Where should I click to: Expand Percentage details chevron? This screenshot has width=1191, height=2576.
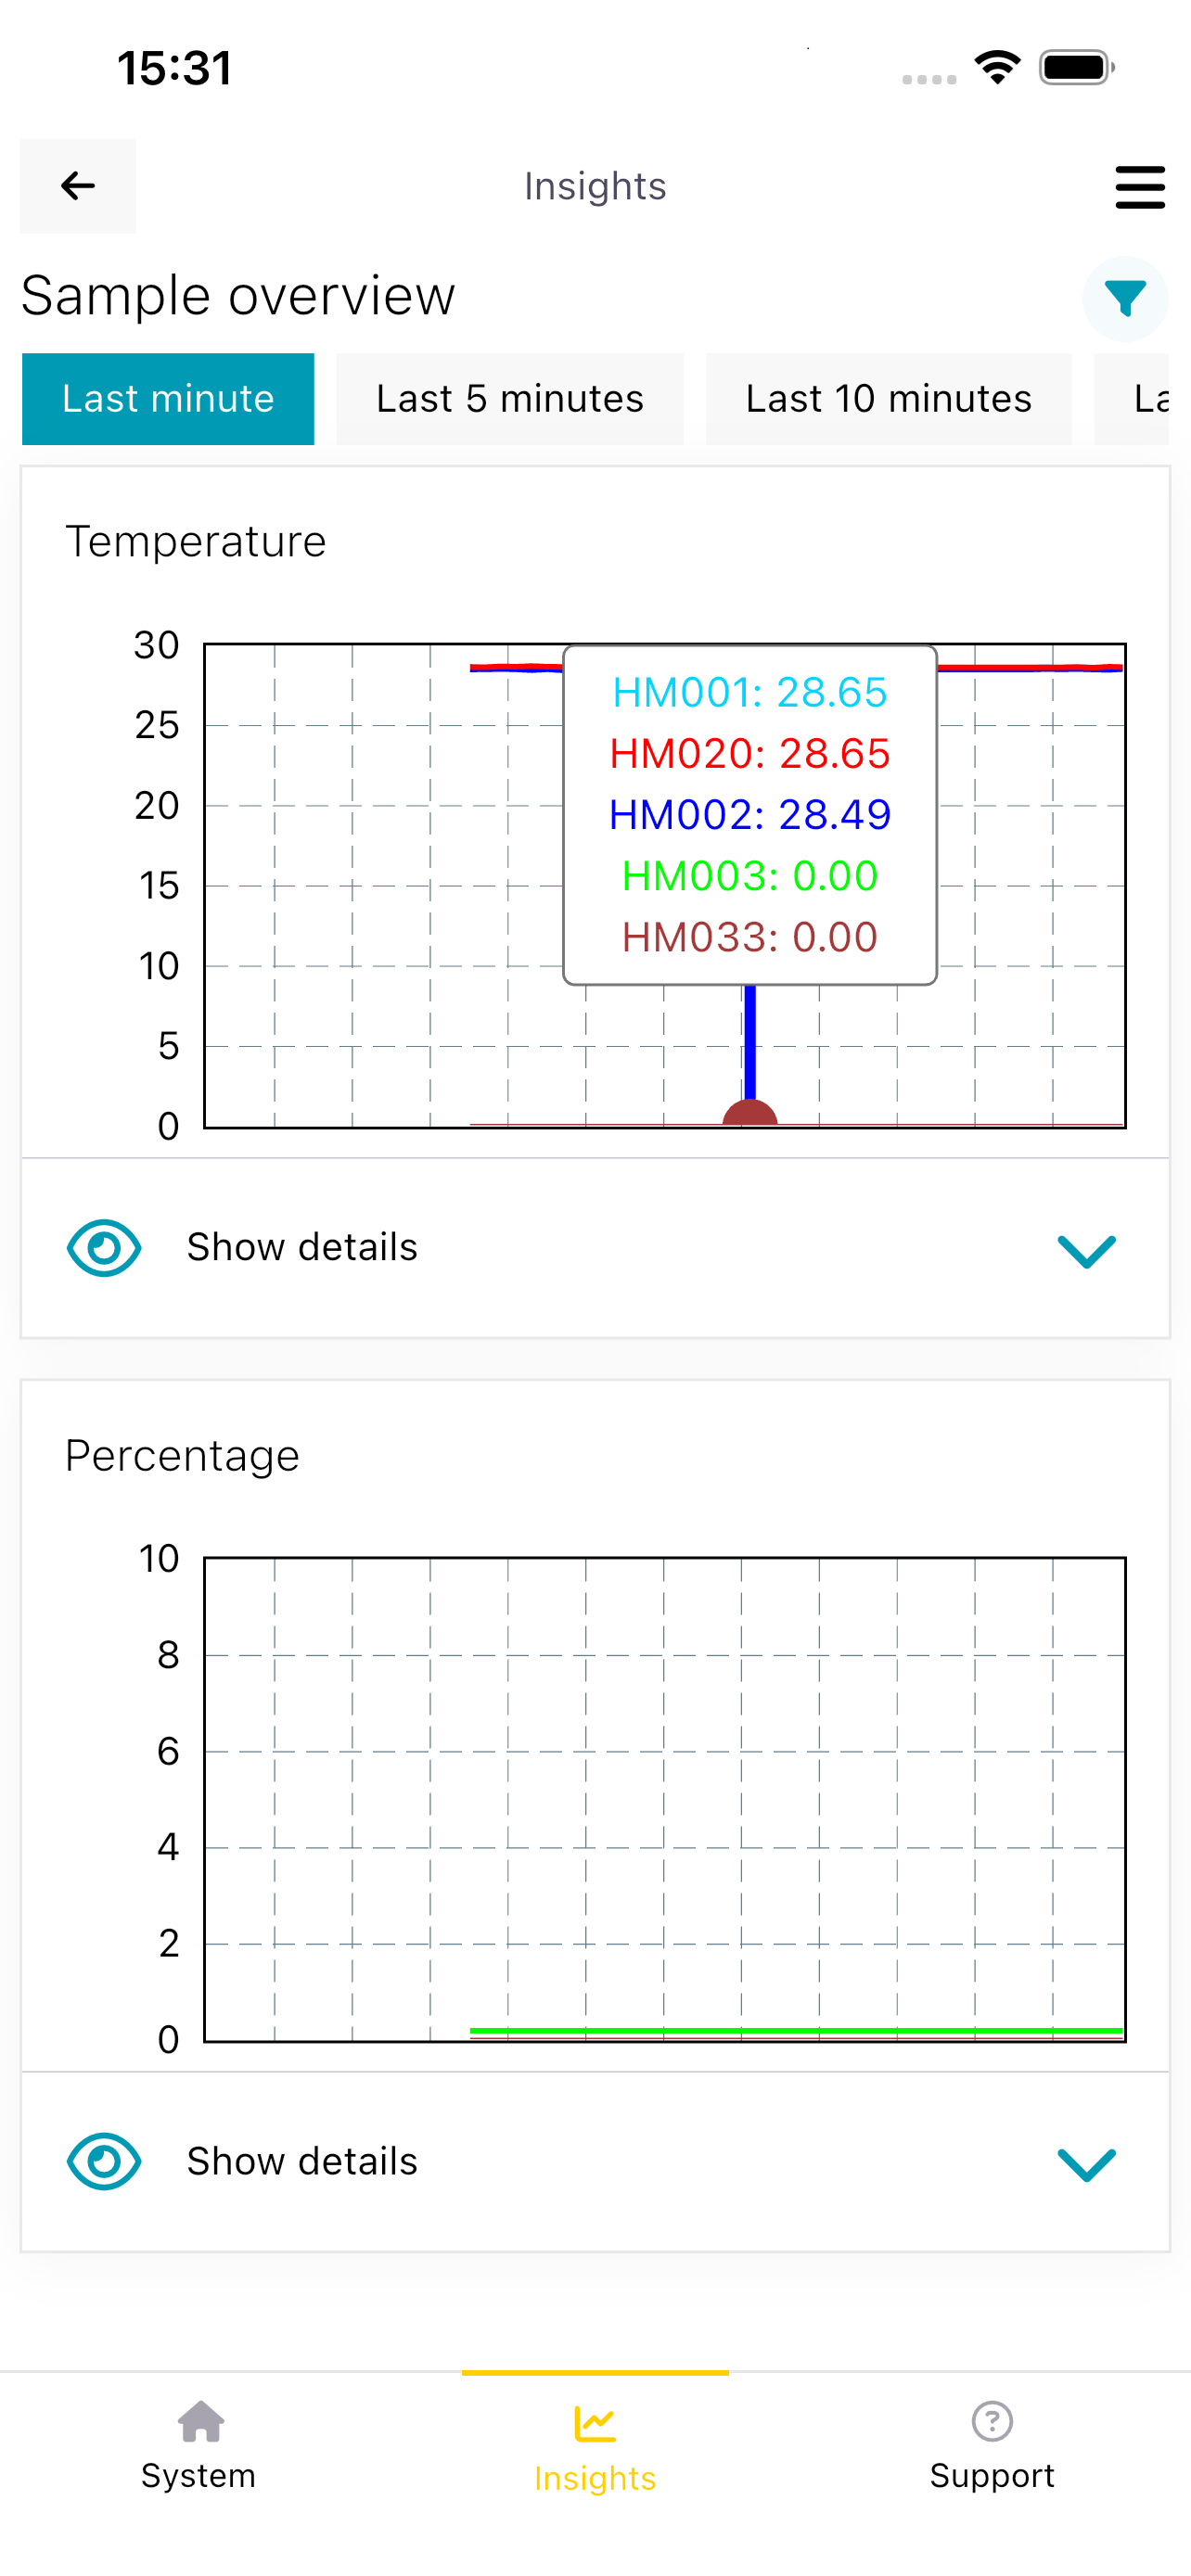click(1087, 2164)
